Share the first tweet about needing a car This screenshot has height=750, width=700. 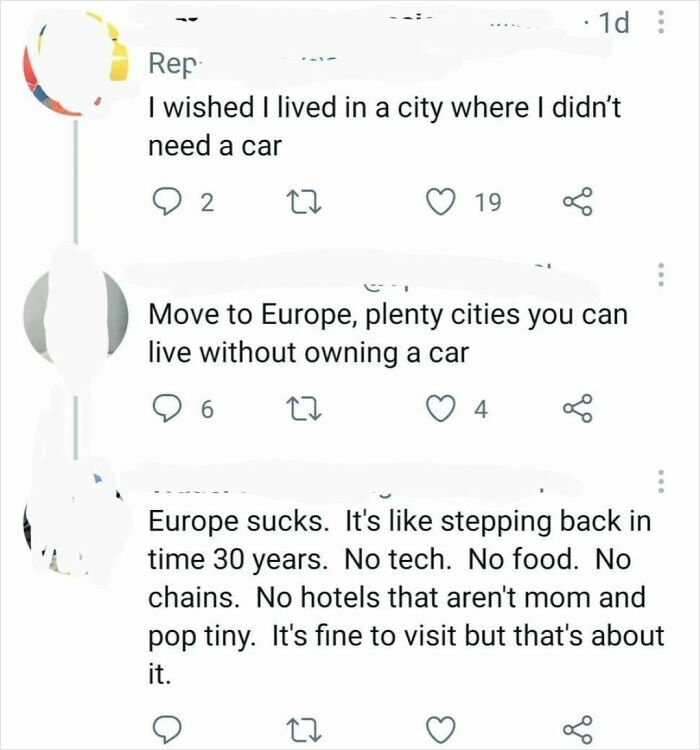tap(578, 202)
